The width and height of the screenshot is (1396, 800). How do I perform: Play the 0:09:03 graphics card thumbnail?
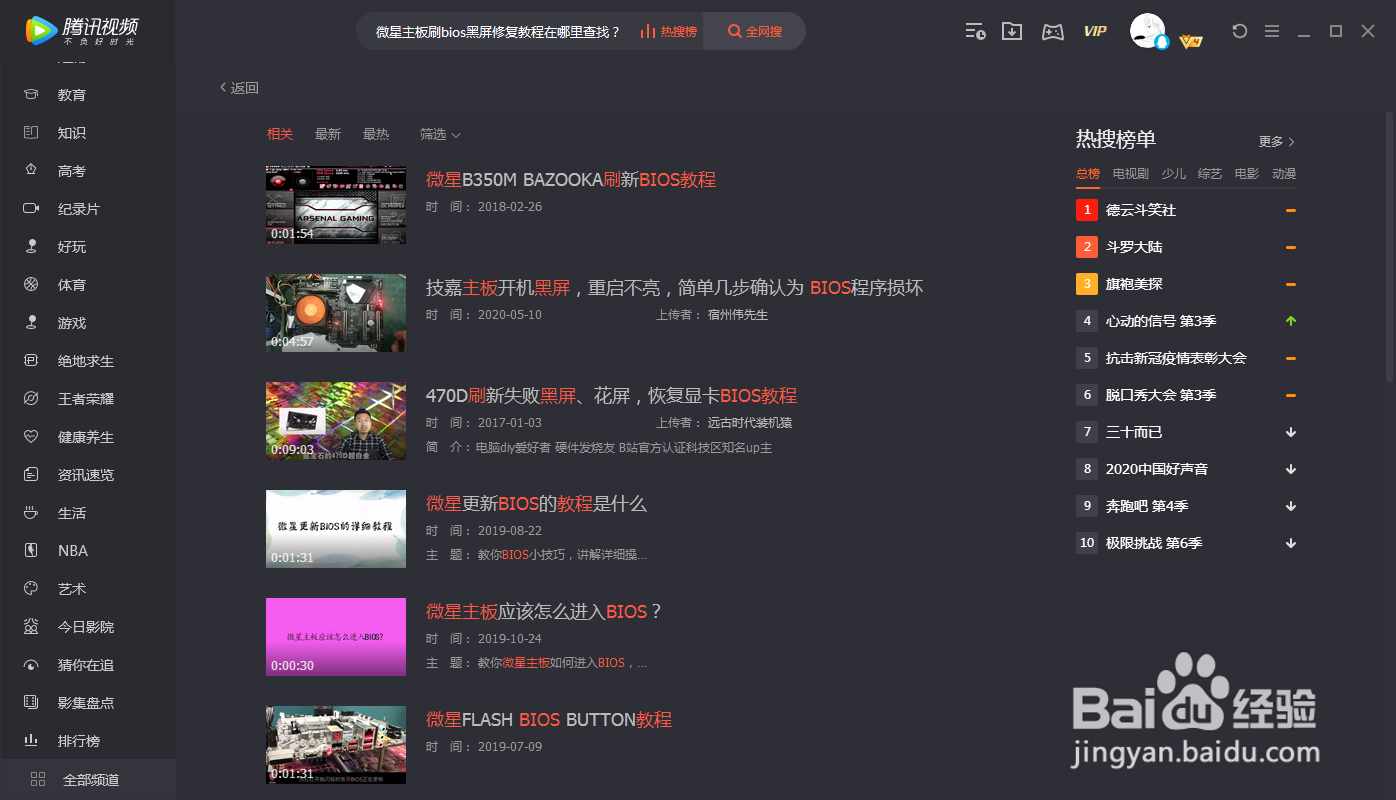pyautogui.click(x=336, y=421)
